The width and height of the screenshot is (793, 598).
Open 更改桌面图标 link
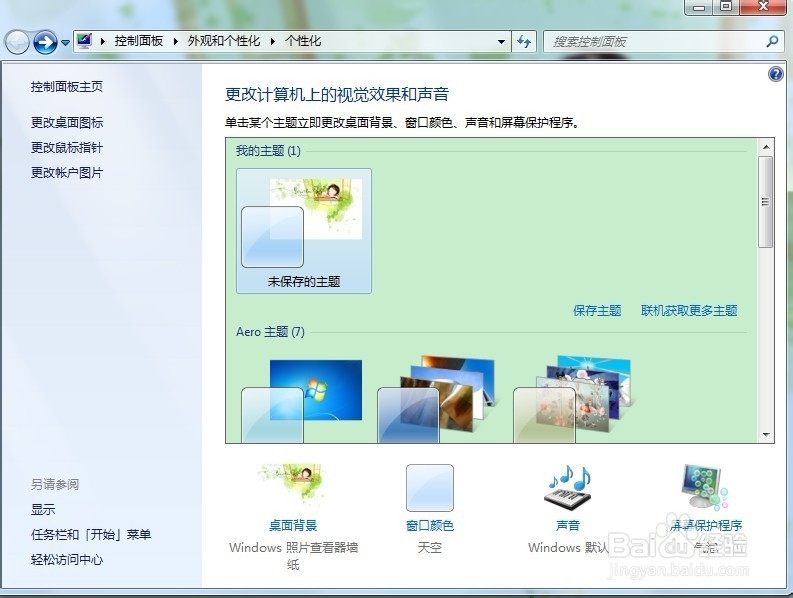point(67,122)
